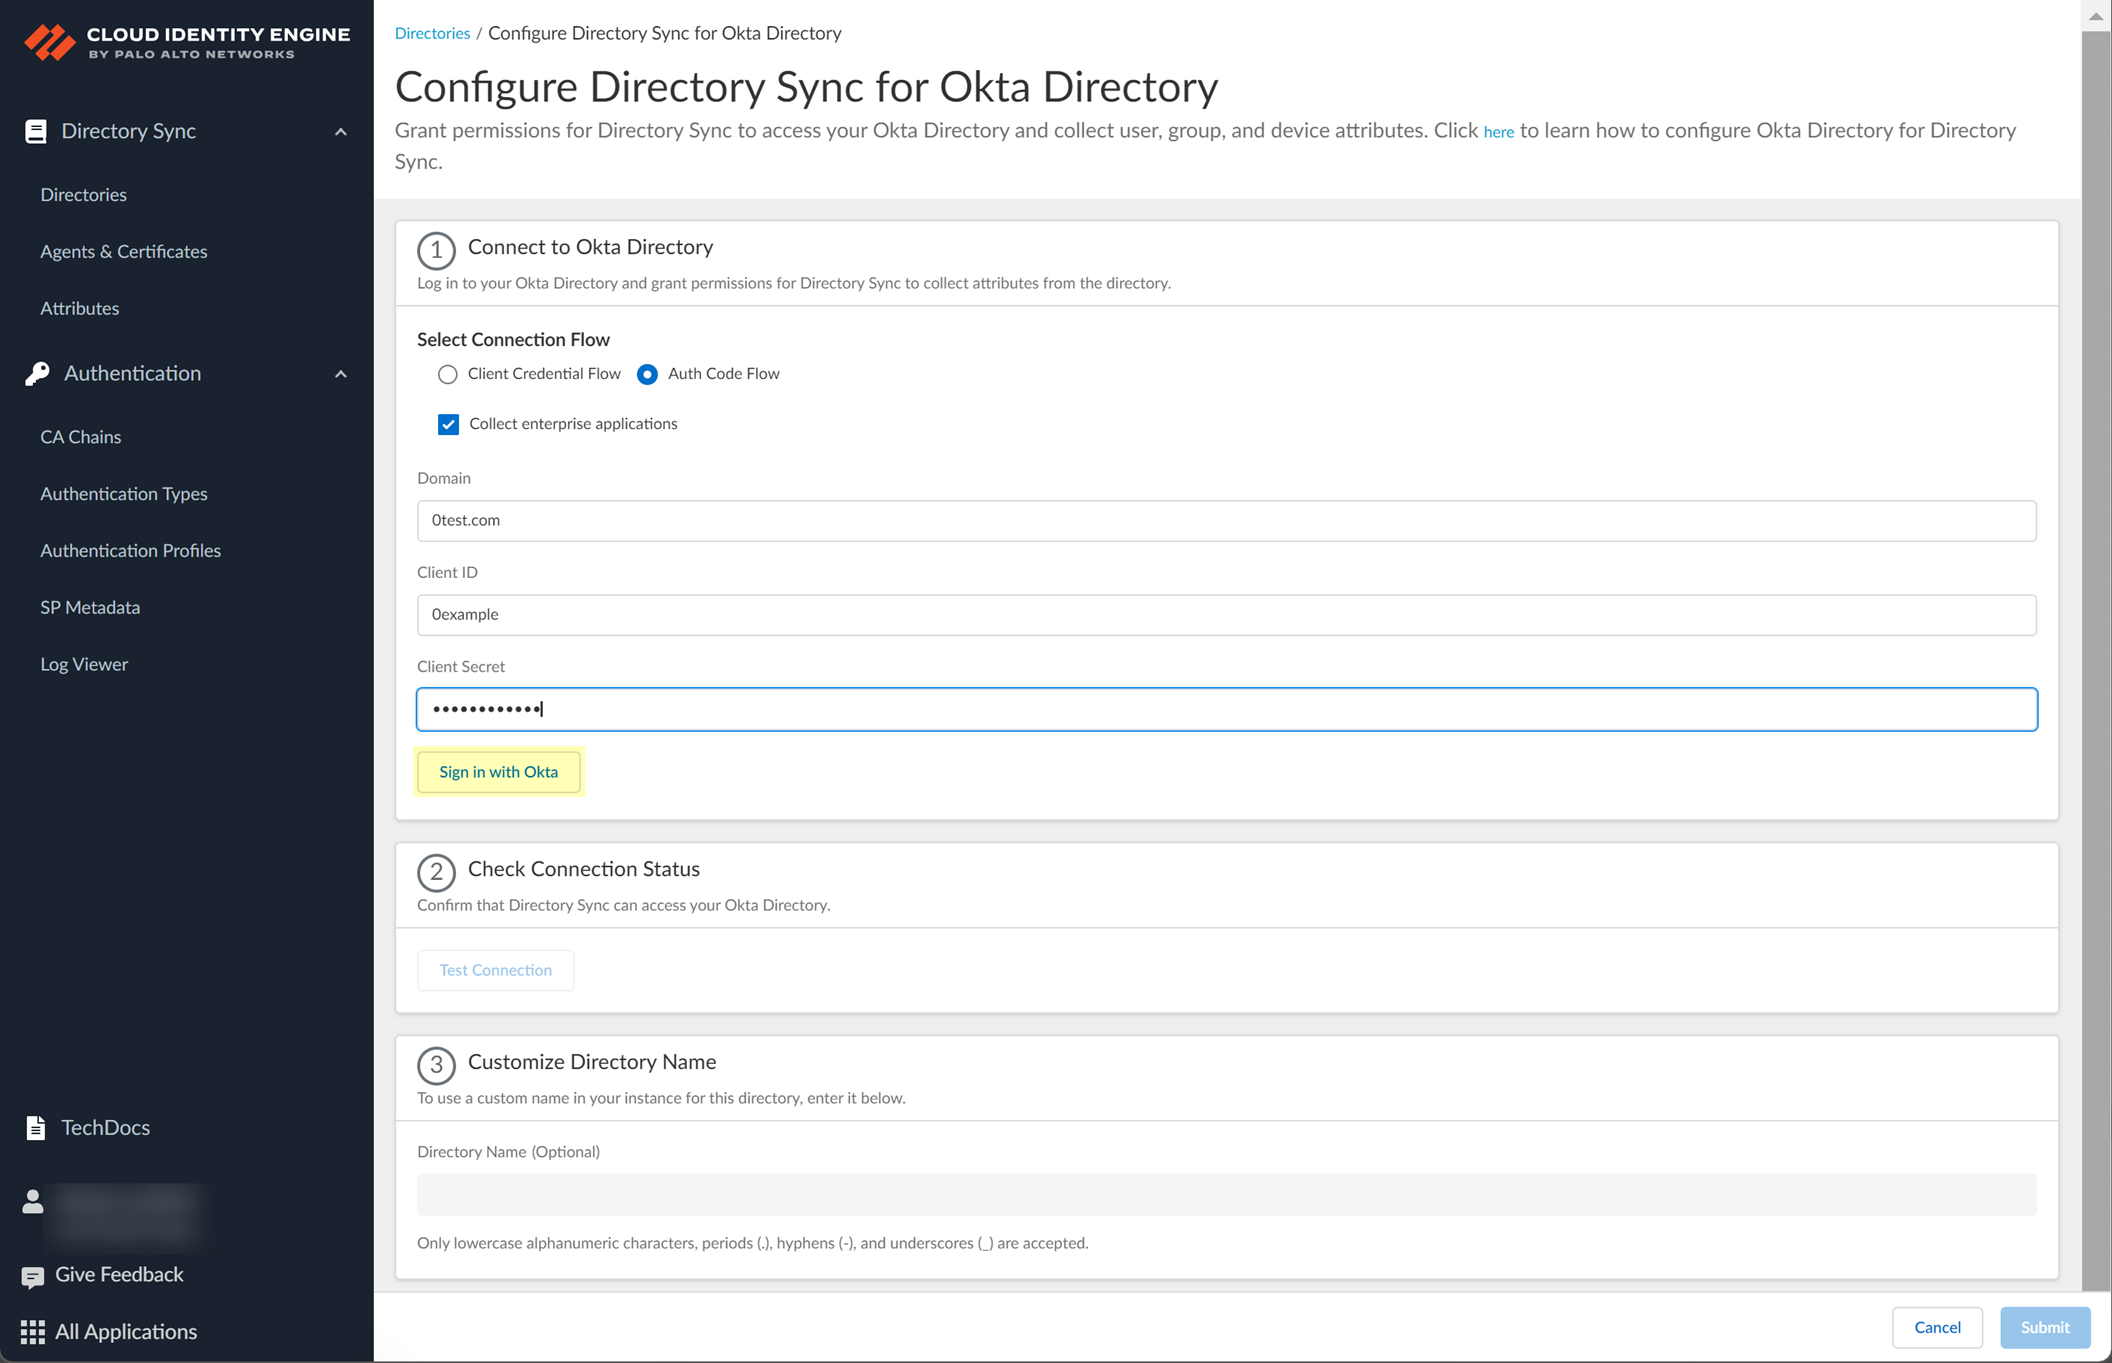
Task: Select Auth Code Flow radio button
Action: click(647, 374)
